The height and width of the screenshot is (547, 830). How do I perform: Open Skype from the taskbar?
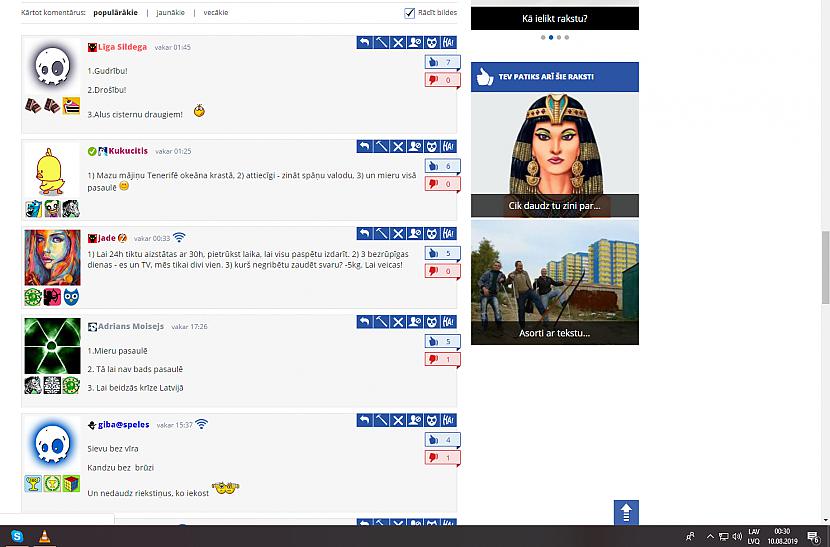(x=17, y=536)
